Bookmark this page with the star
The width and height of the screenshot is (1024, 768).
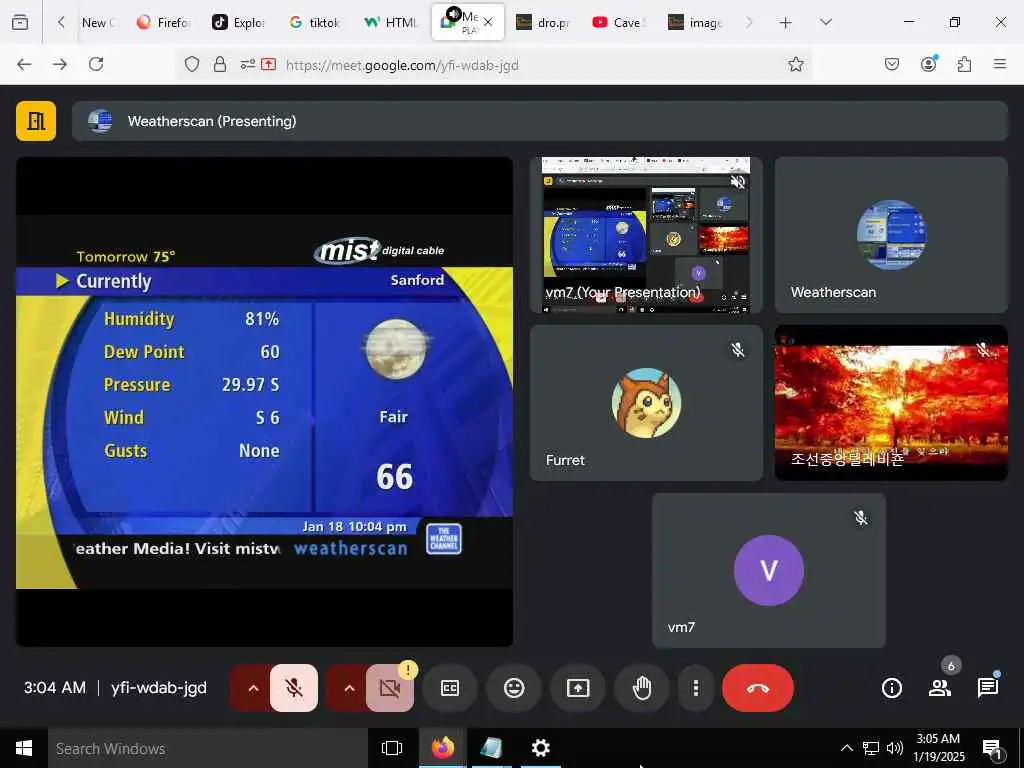795,64
